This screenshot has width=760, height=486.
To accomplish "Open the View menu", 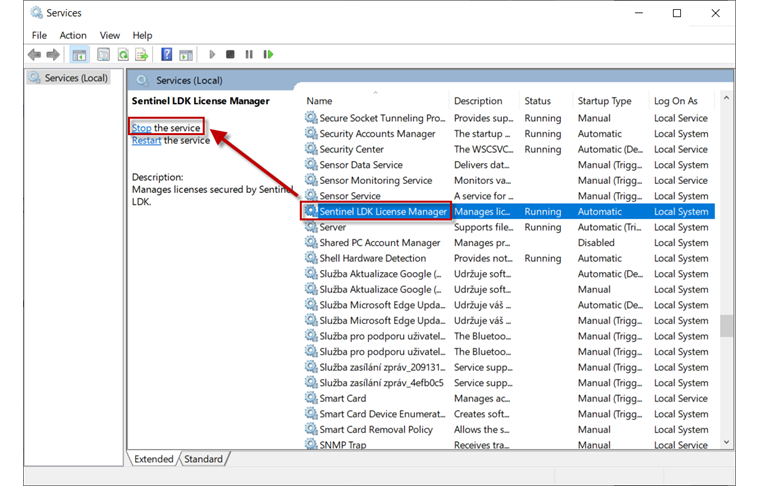I will pyautogui.click(x=110, y=35).
